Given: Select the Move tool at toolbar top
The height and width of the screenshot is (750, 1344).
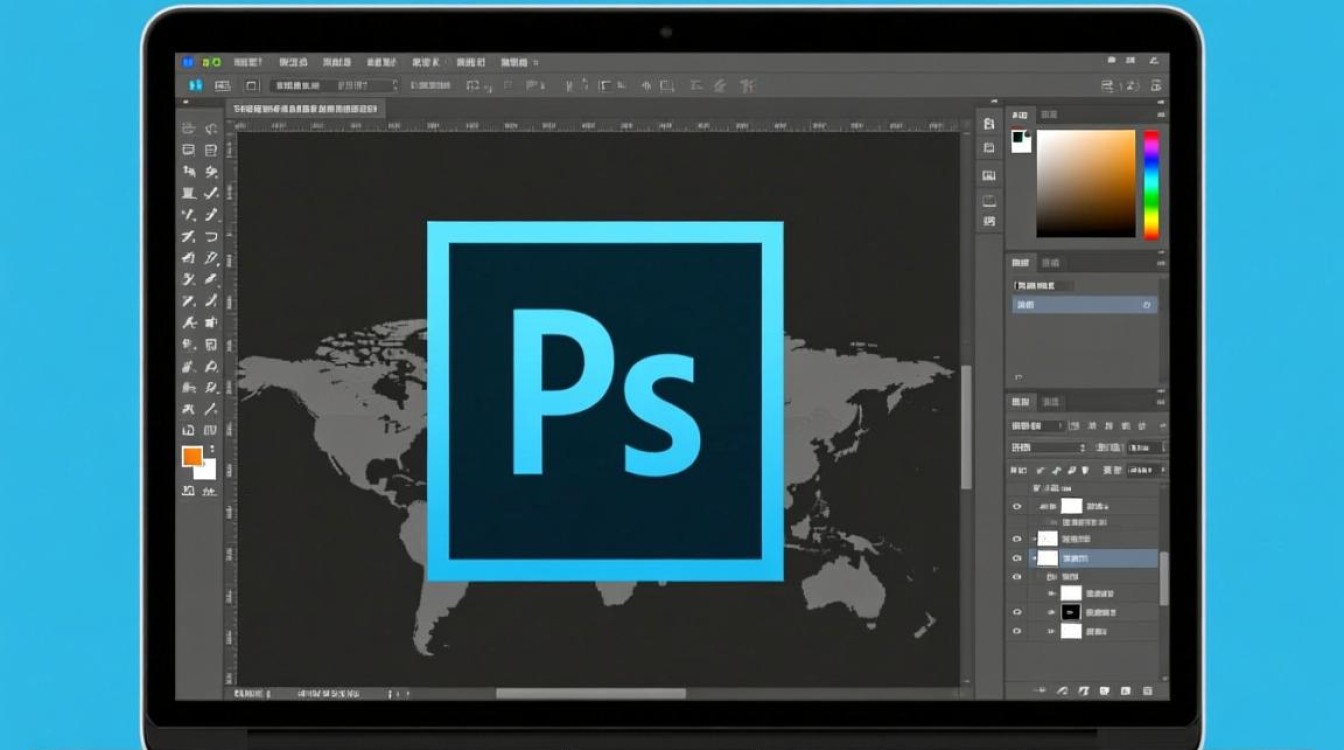Looking at the screenshot, I should (188, 125).
